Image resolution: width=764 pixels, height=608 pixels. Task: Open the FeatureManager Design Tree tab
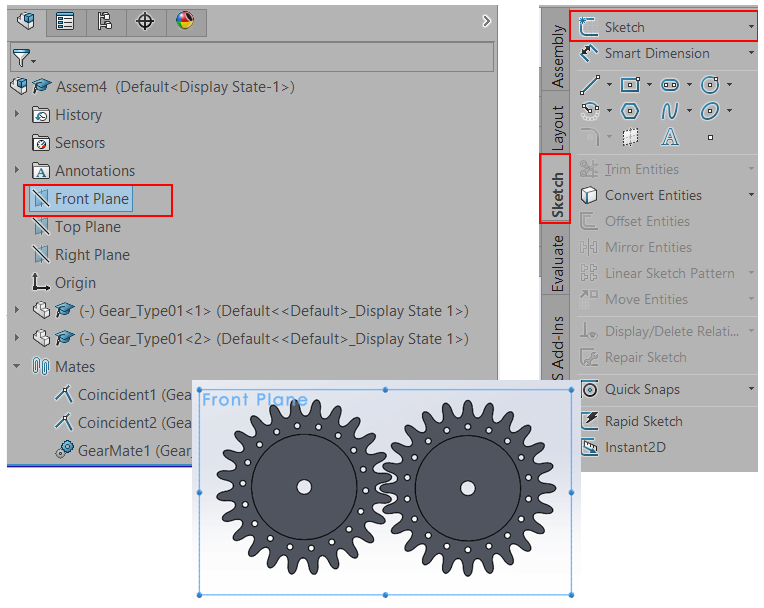coord(26,21)
